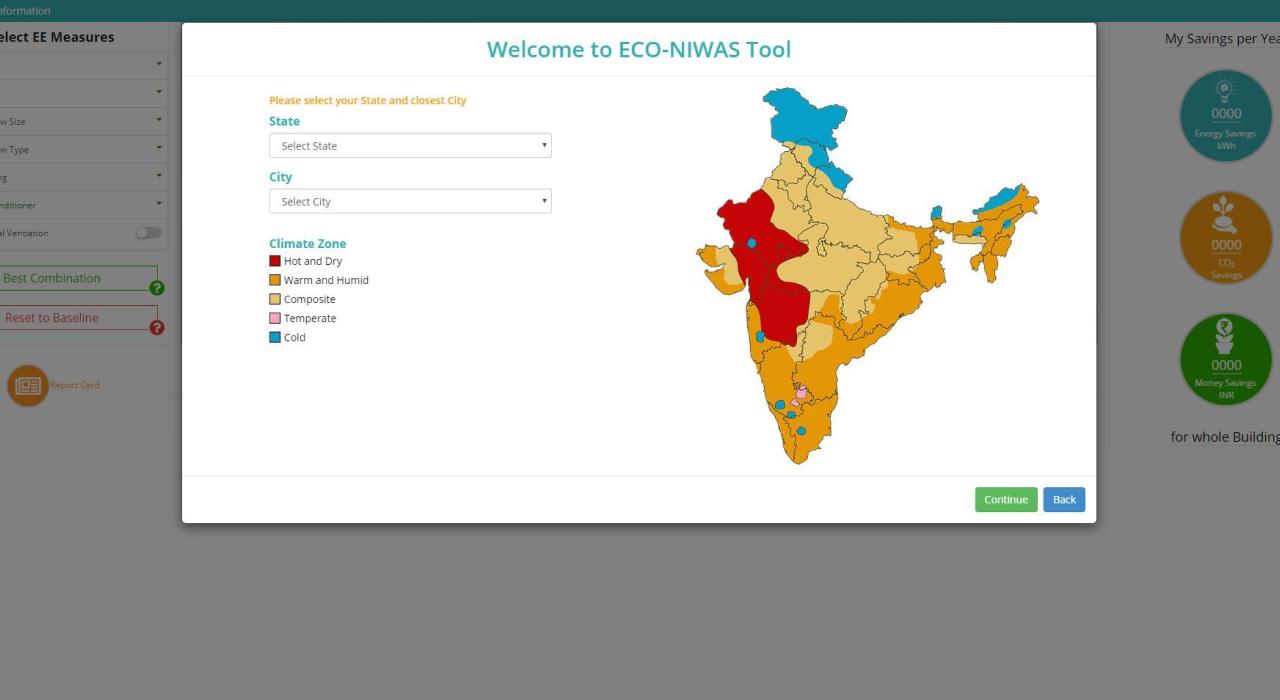The width and height of the screenshot is (1280, 700).
Task: Click the tan Composite legend swatch
Action: coord(275,299)
